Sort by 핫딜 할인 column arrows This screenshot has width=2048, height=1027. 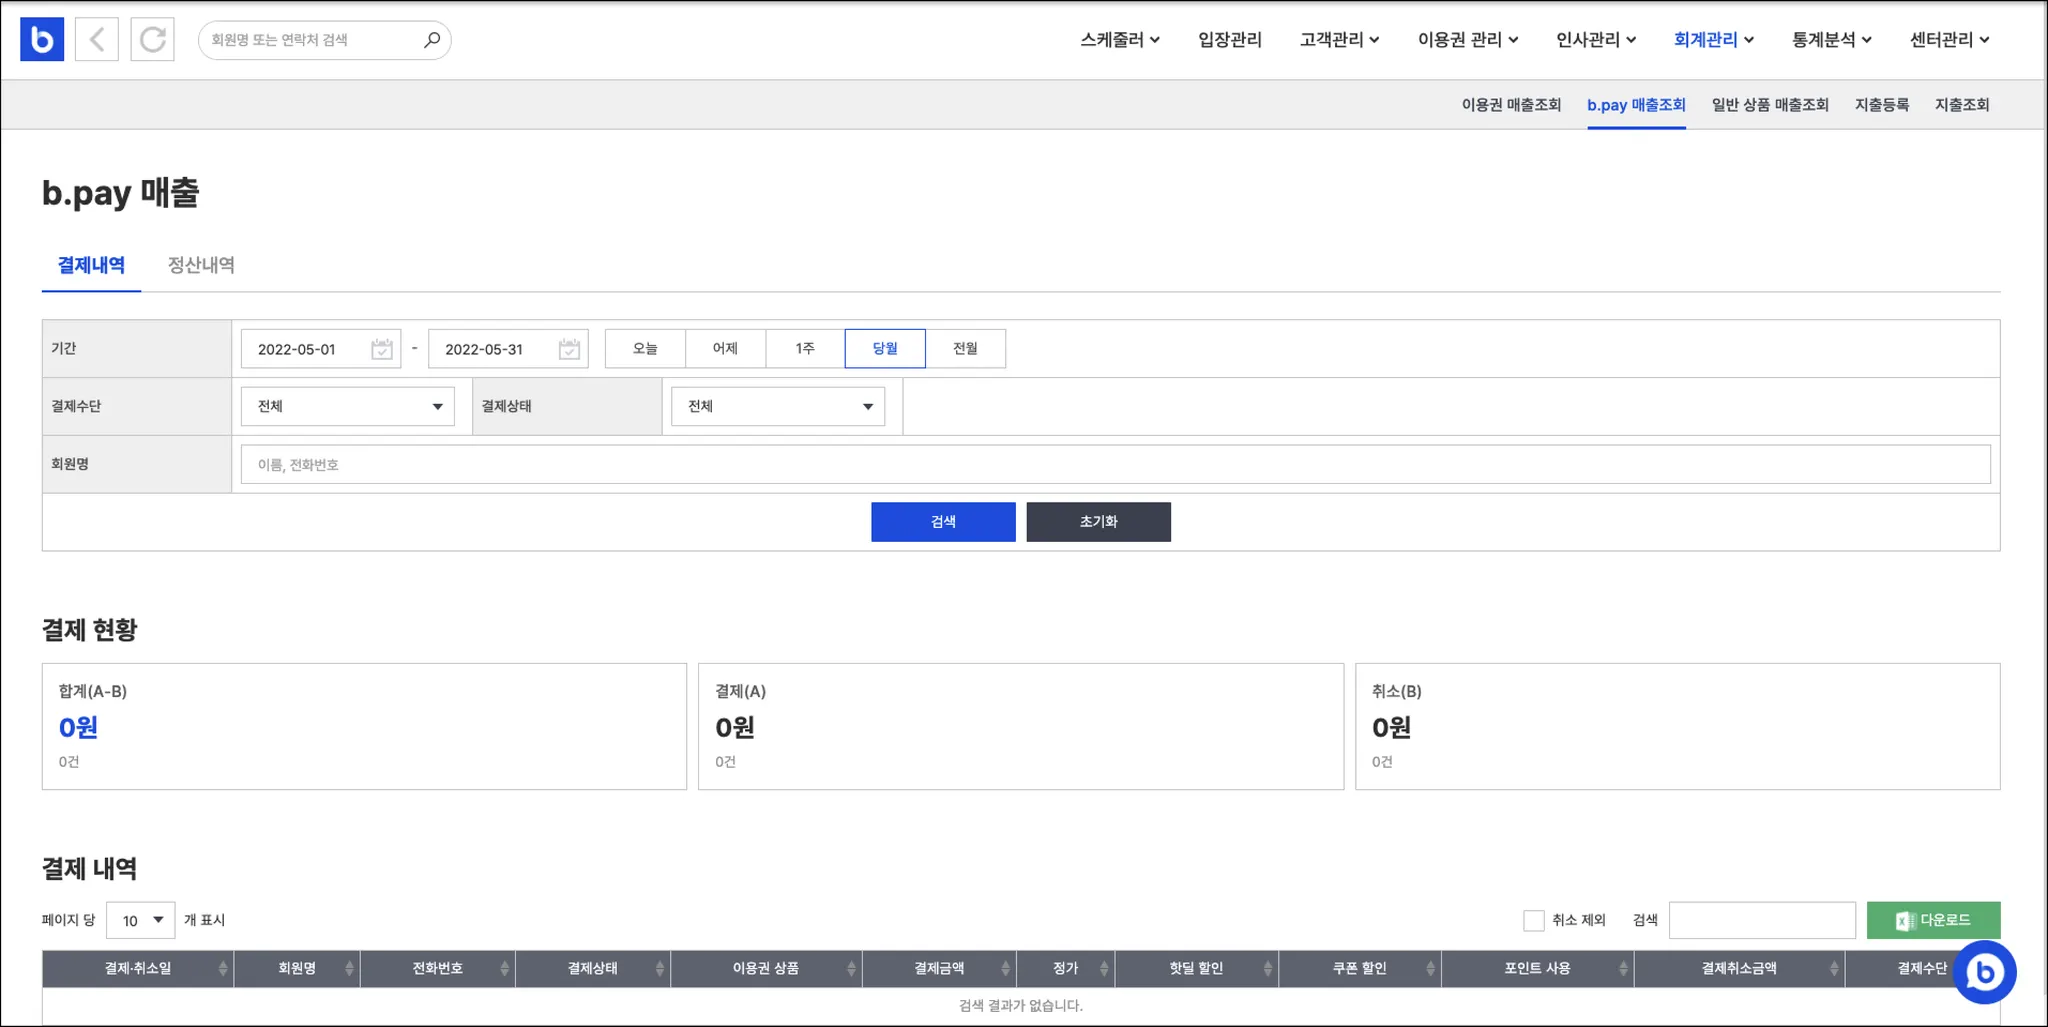pyautogui.click(x=1267, y=968)
